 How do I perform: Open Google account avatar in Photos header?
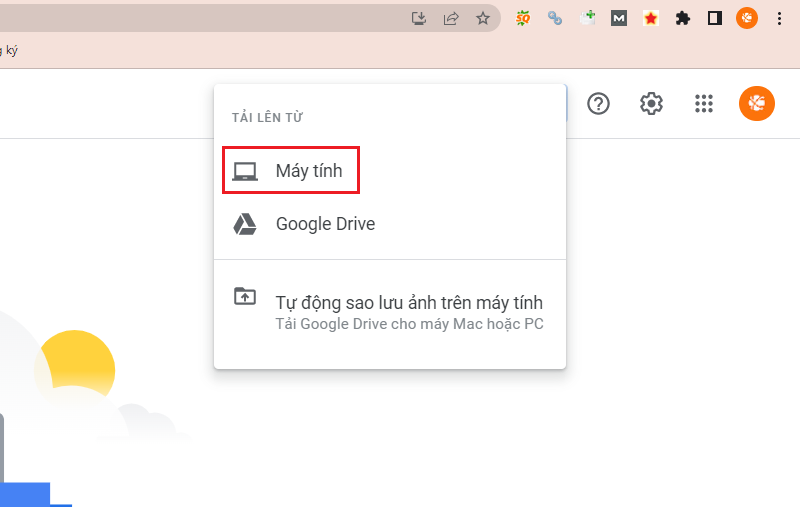[757, 104]
